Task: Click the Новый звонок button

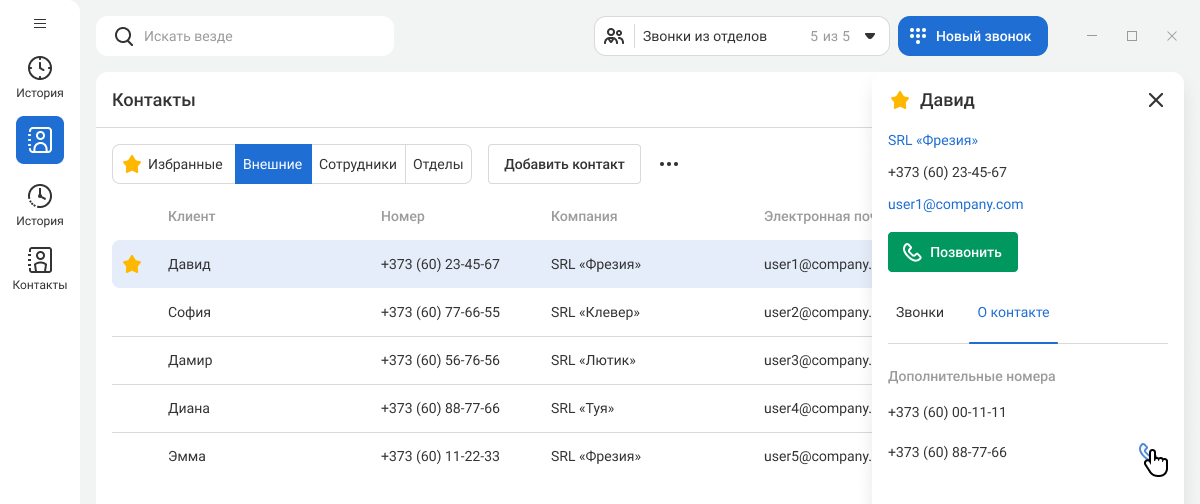Action: pyautogui.click(x=972, y=36)
